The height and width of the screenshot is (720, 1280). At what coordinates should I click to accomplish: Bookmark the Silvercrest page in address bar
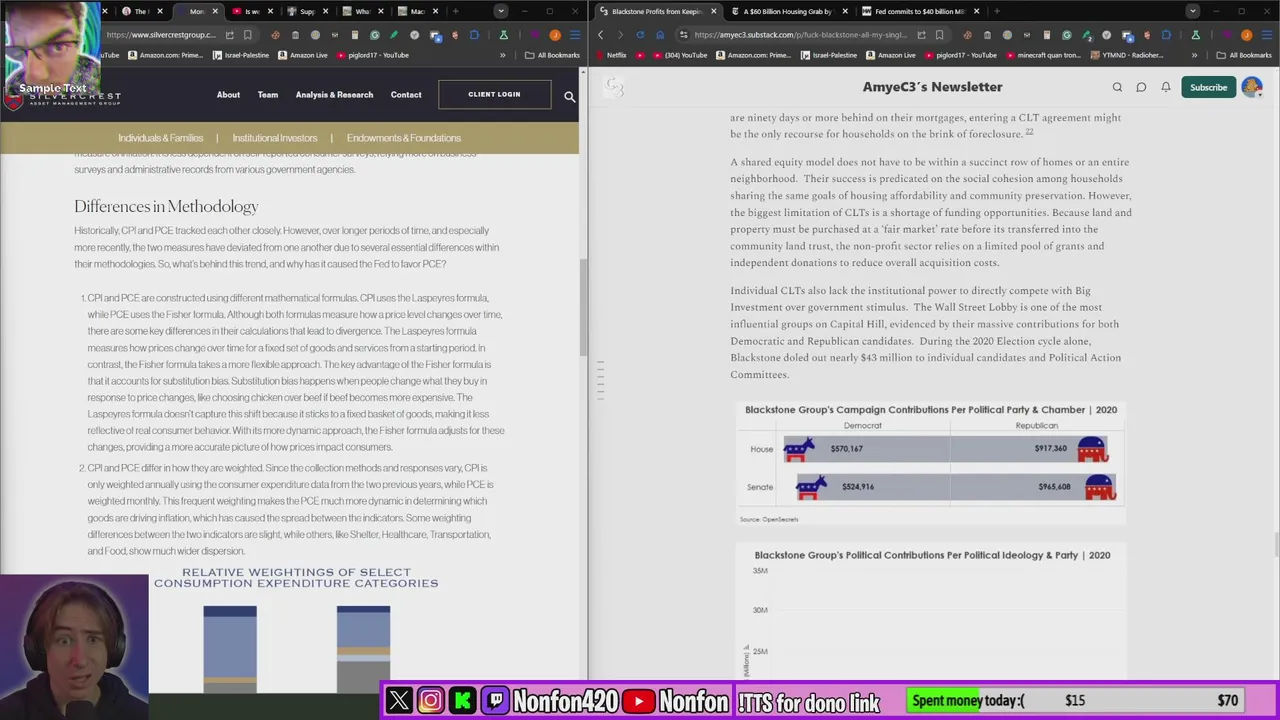click(x=247, y=35)
